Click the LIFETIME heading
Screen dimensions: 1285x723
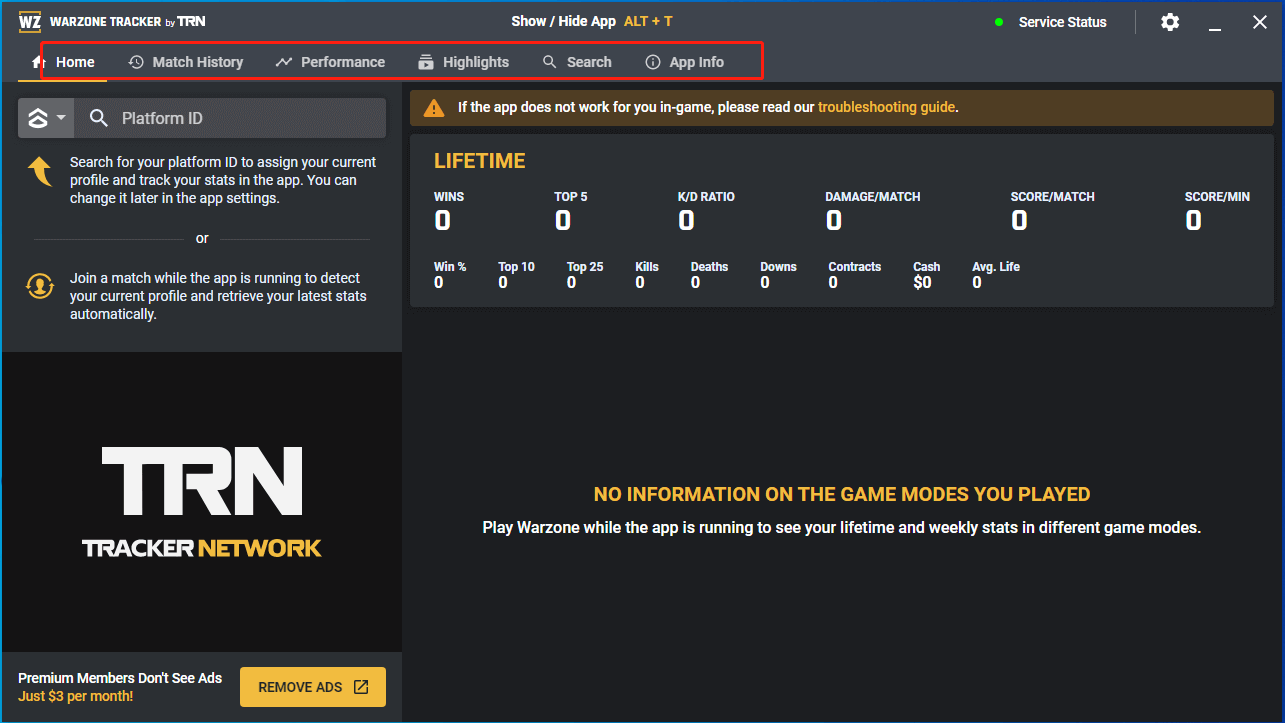click(x=480, y=161)
